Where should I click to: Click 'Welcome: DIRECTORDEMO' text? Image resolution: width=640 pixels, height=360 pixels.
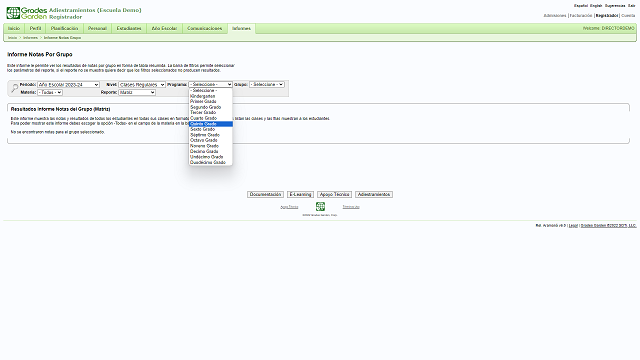609,29
